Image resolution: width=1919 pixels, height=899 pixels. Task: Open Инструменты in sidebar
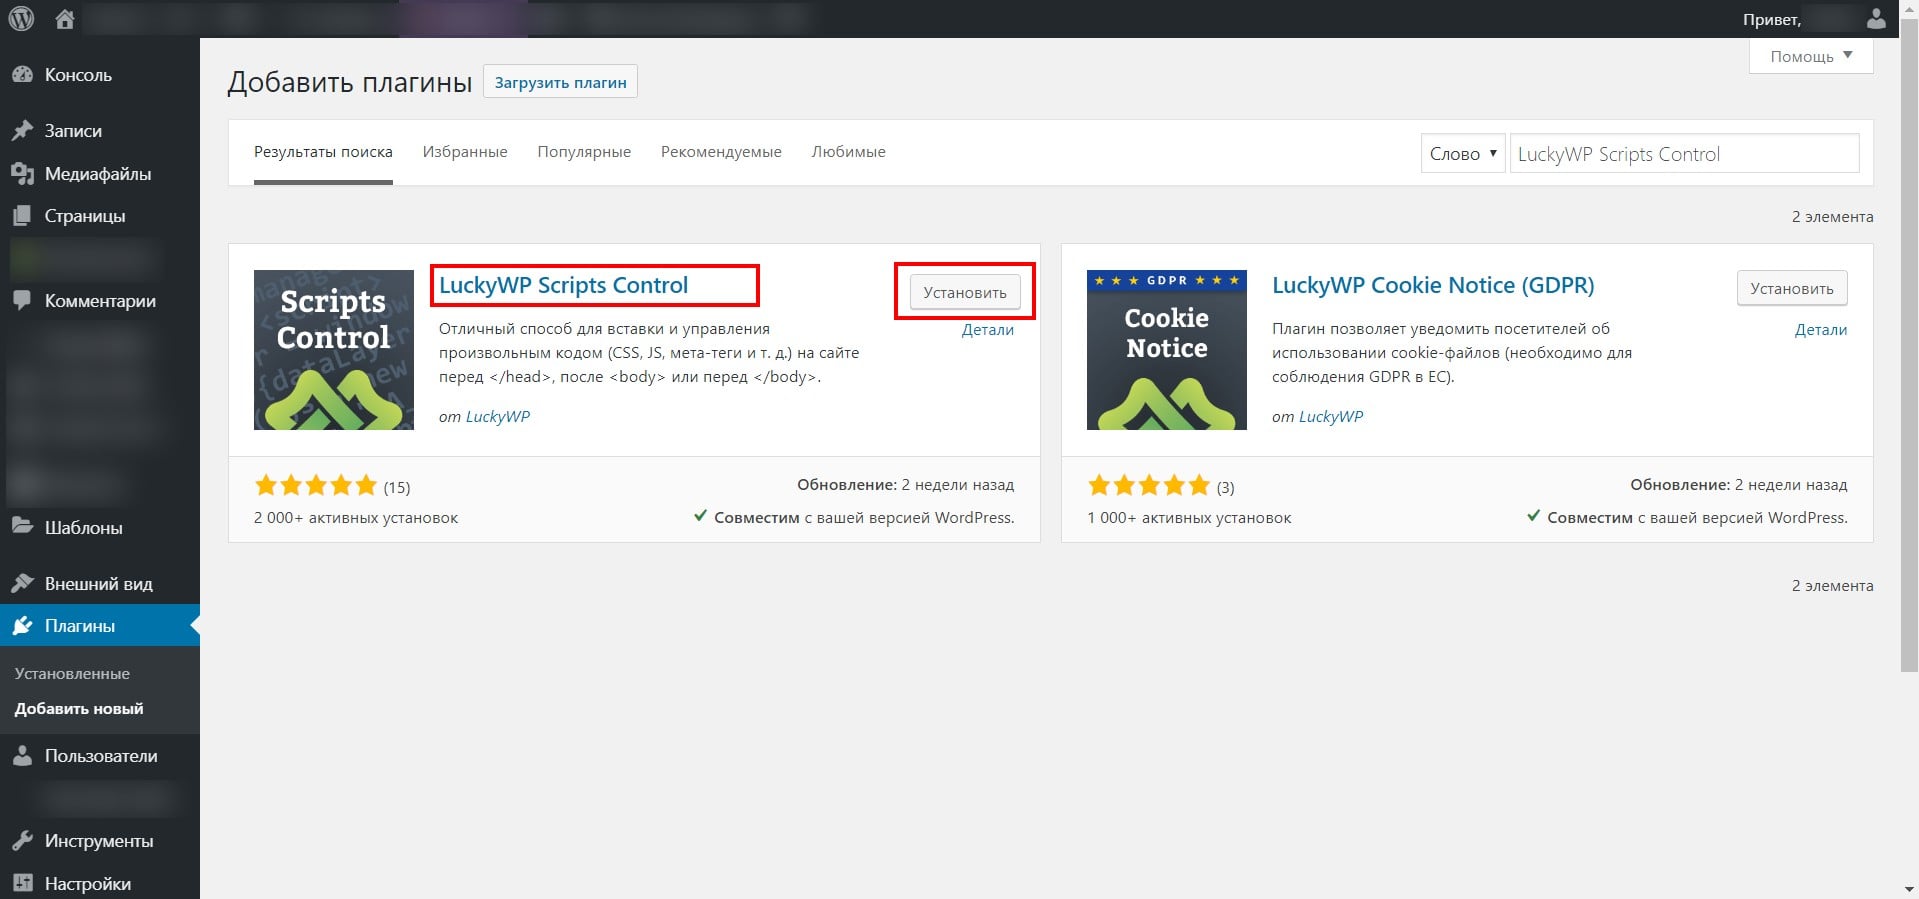coord(98,841)
